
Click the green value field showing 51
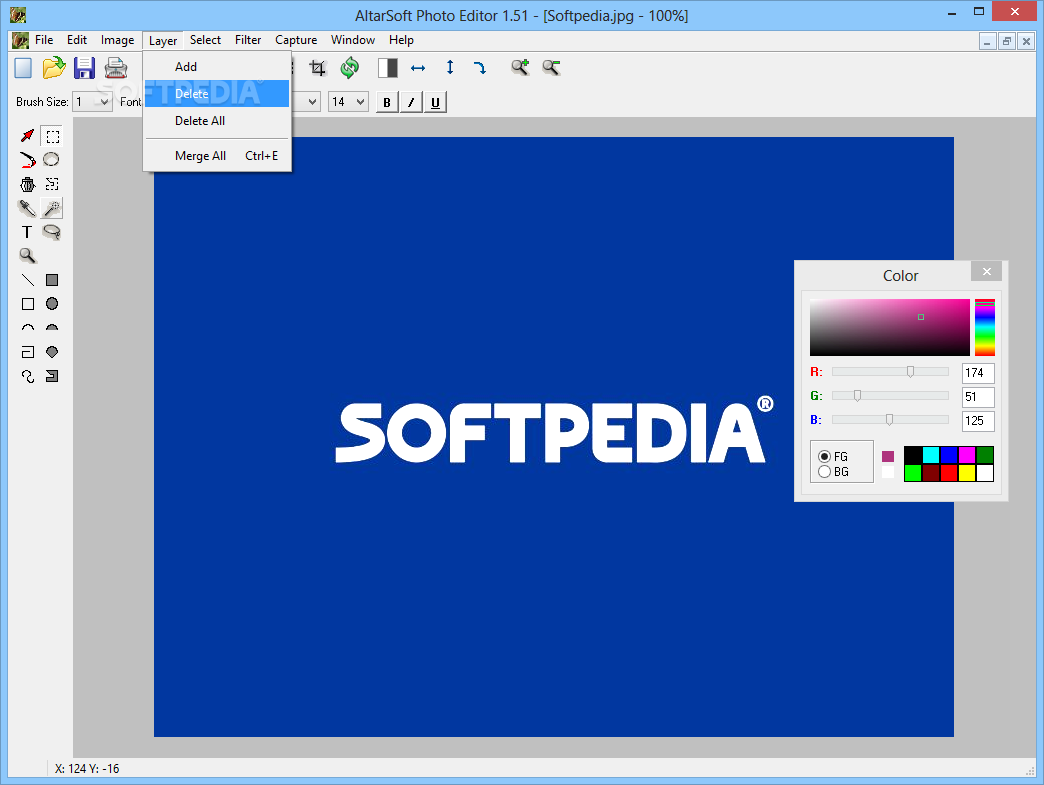pos(978,397)
